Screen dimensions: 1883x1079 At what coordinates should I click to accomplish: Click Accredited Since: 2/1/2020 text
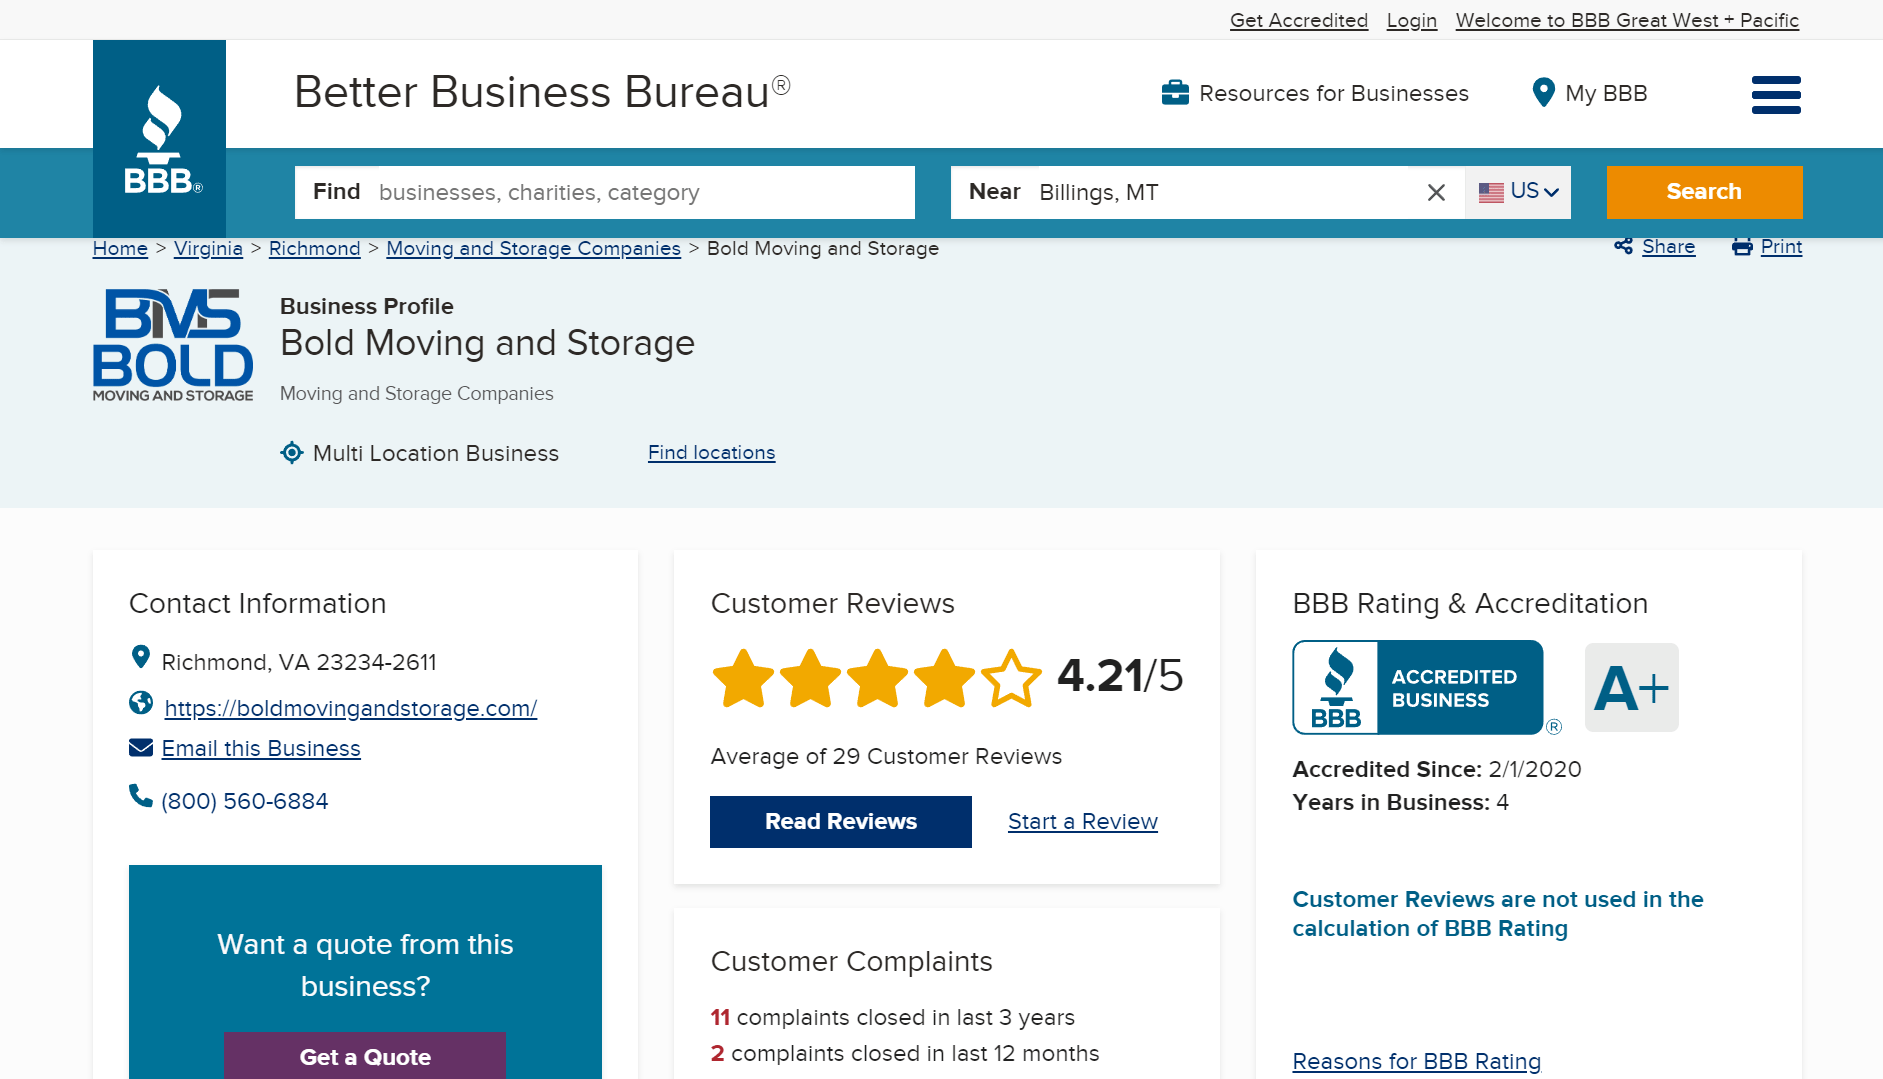1437,769
